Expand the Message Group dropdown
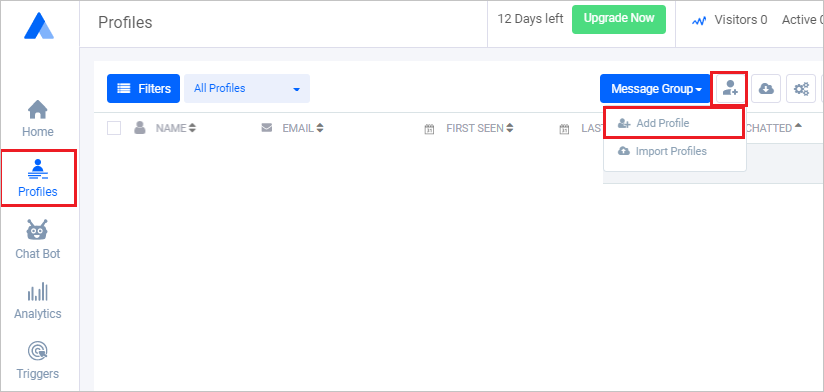The width and height of the screenshot is (824, 392). (x=656, y=88)
